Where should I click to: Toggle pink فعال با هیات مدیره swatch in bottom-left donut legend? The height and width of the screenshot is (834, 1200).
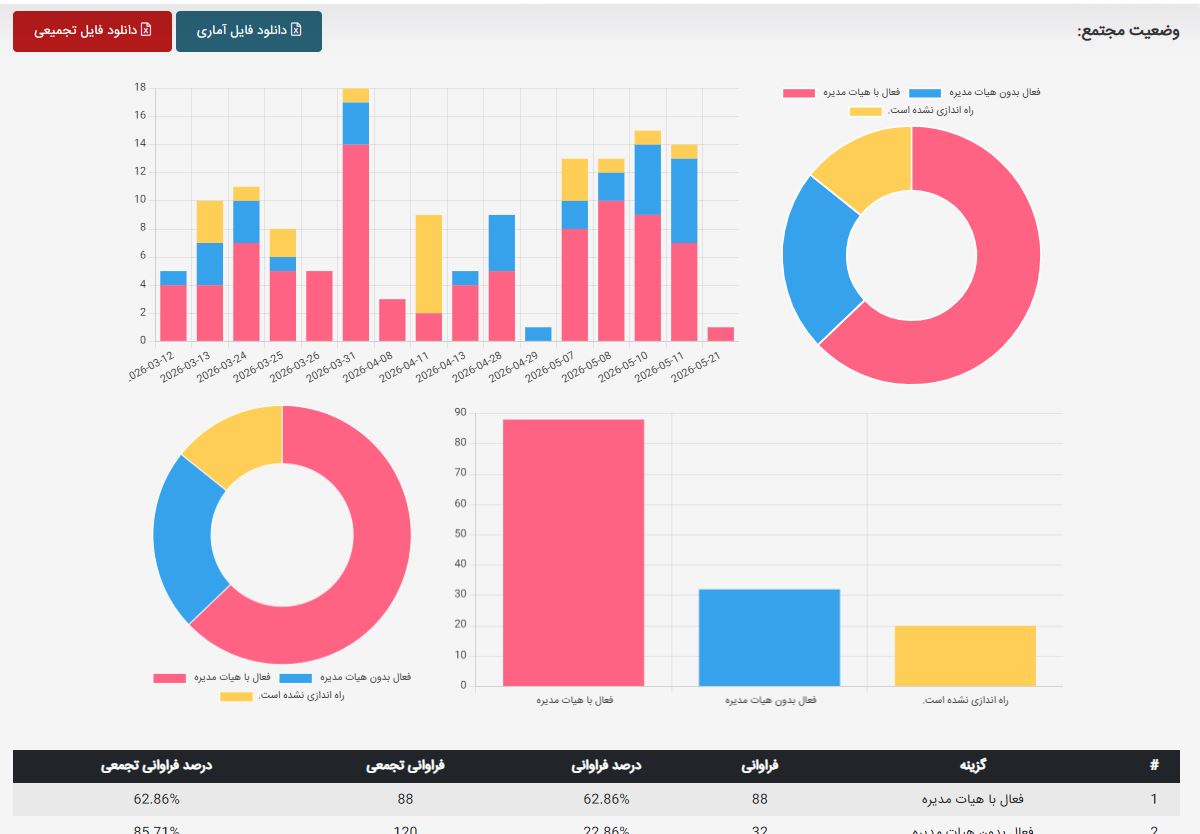pyautogui.click(x=170, y=678)
